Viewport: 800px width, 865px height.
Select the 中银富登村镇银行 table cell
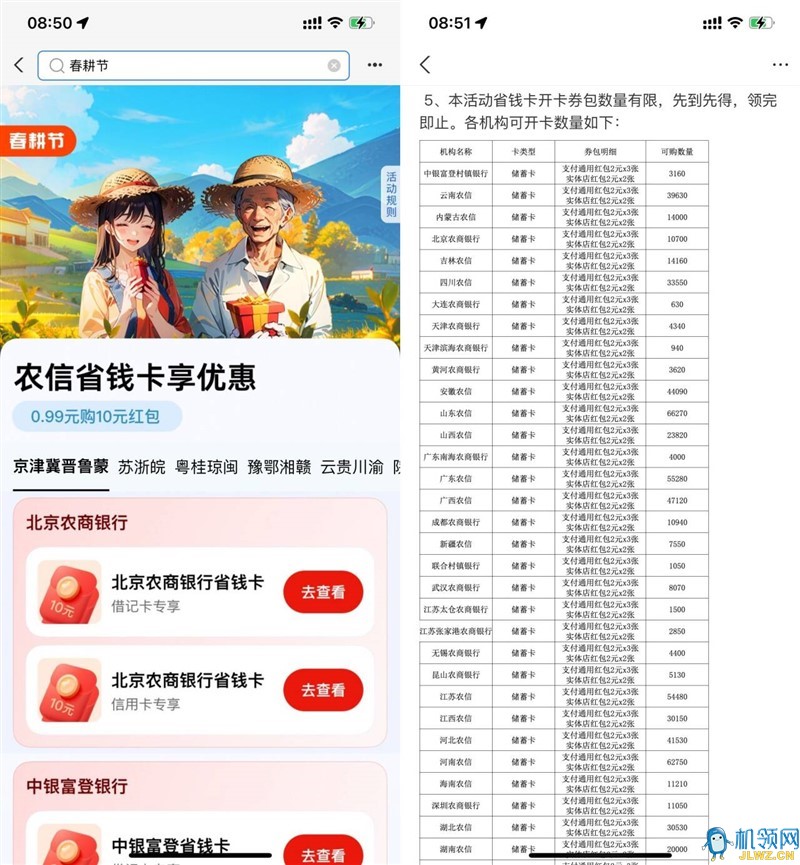[x=456, y=174]
